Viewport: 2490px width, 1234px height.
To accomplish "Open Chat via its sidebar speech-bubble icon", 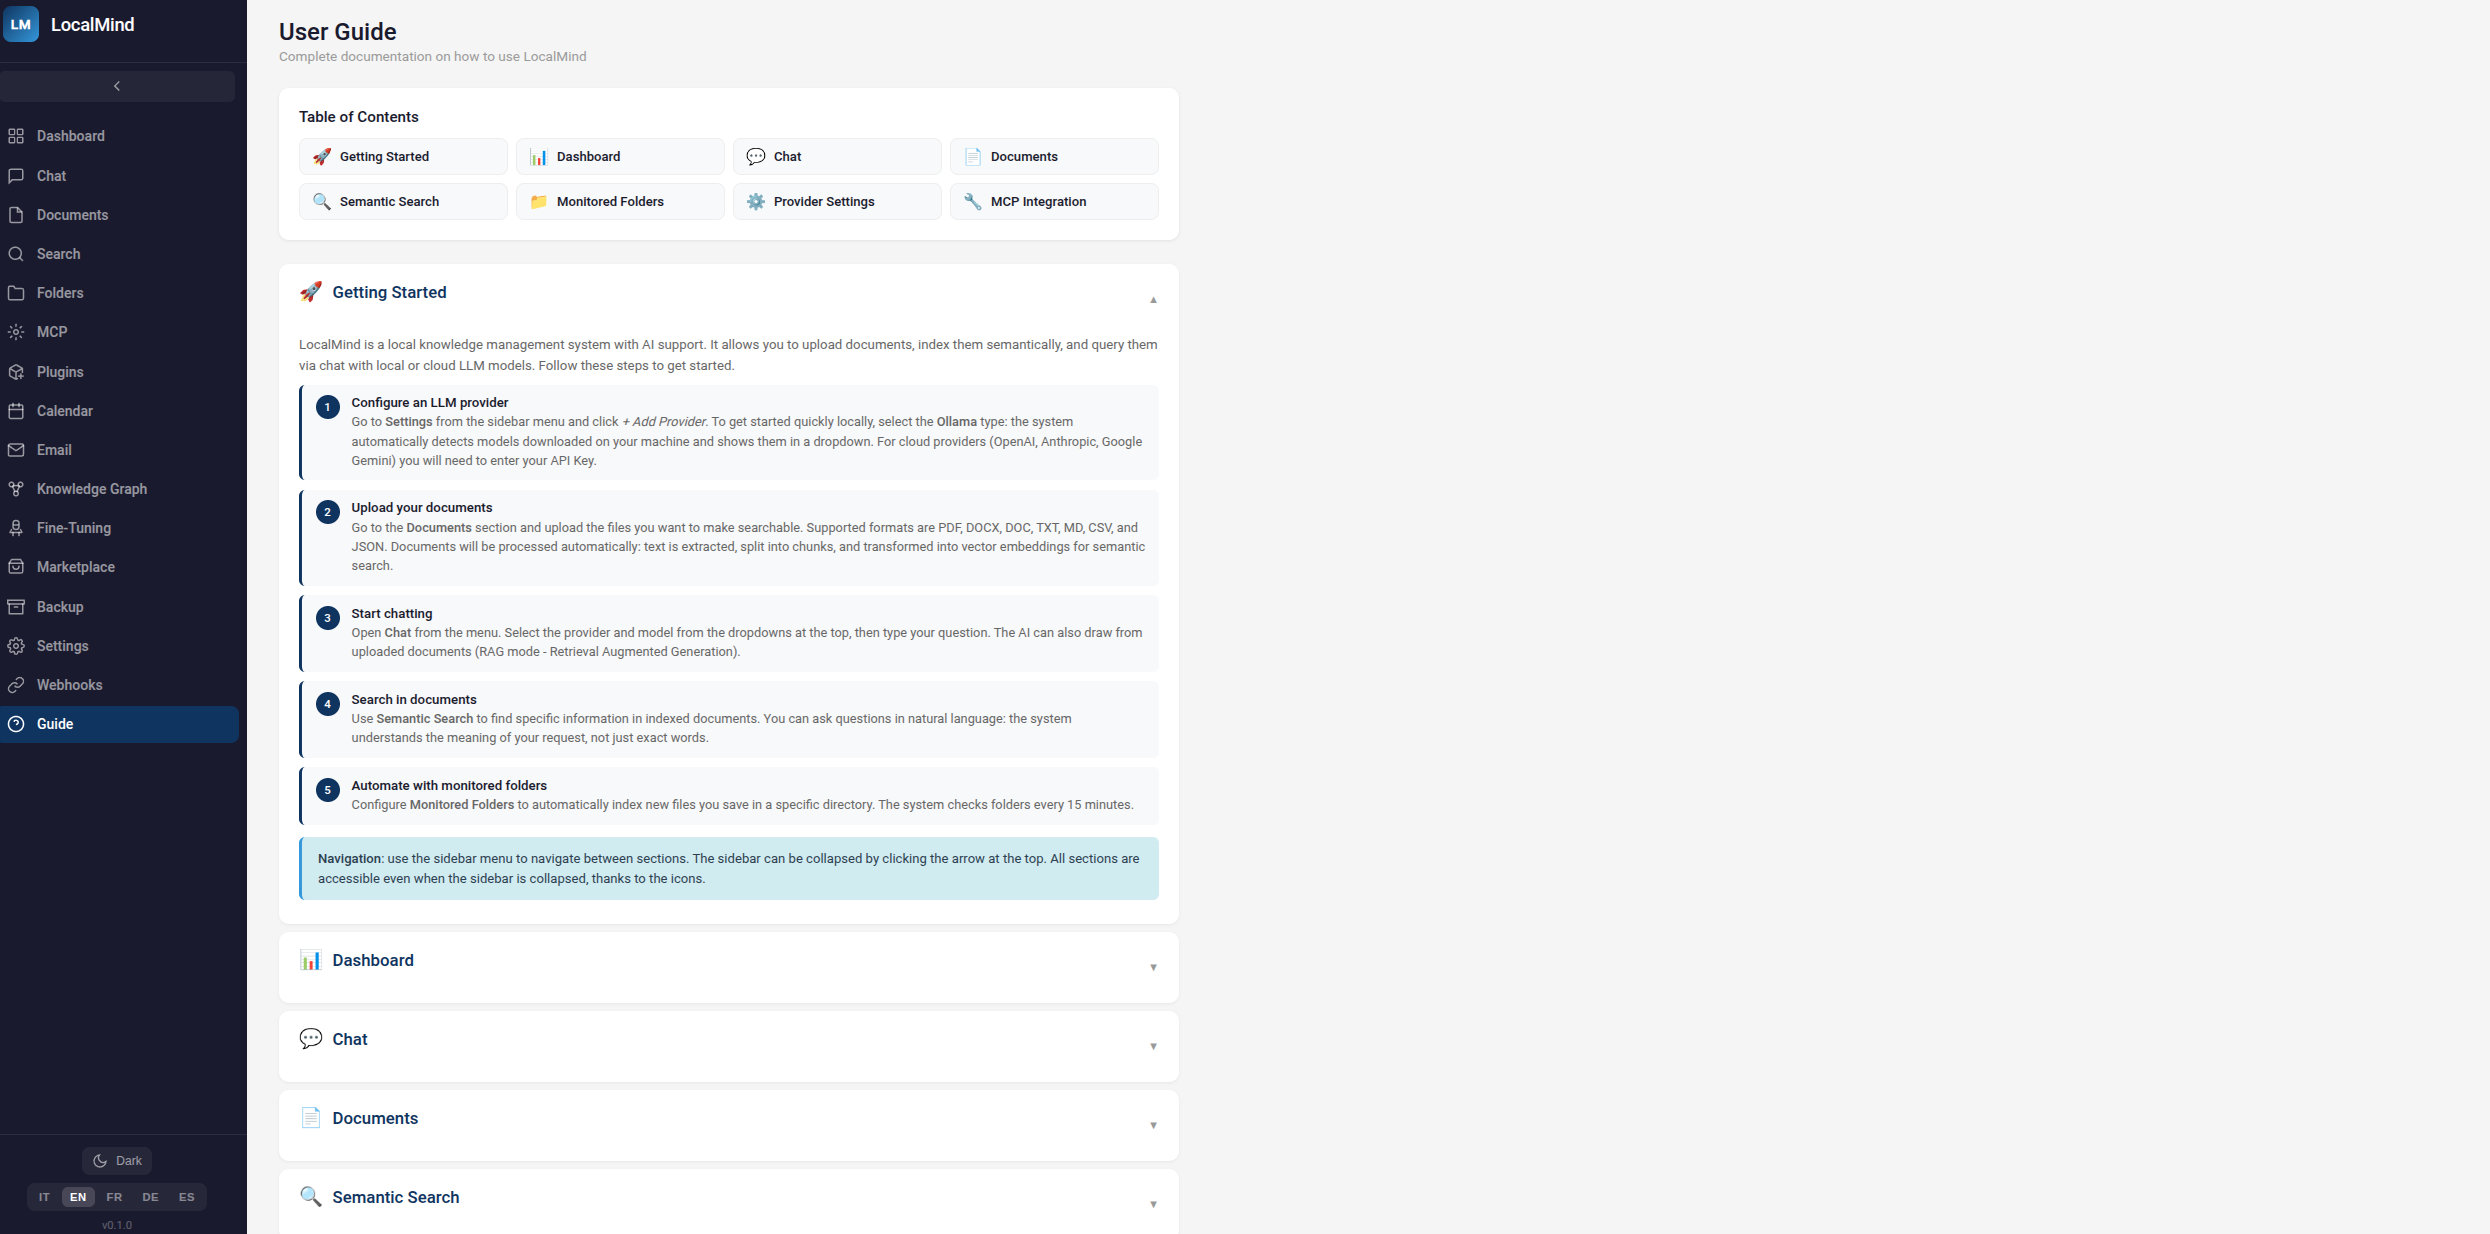I will [x=16, y=176].
